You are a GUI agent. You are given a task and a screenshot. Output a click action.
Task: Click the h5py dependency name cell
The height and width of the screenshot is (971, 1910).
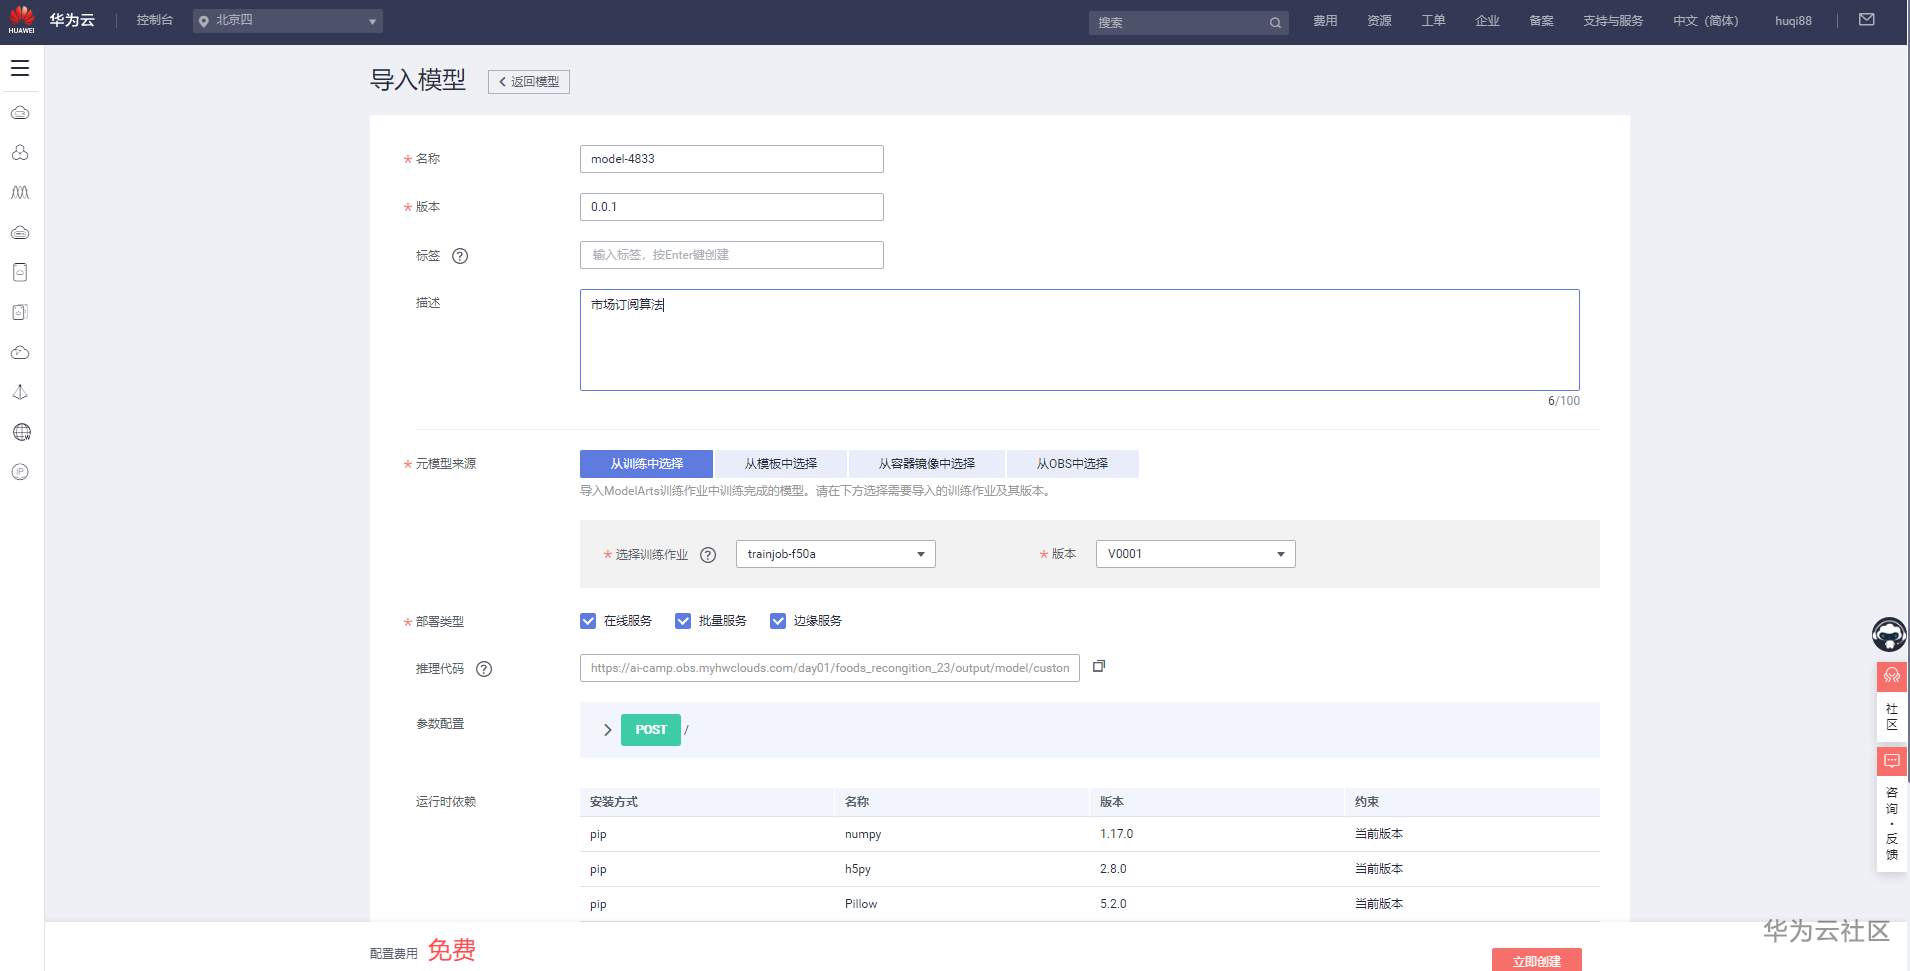coord(858,869)
